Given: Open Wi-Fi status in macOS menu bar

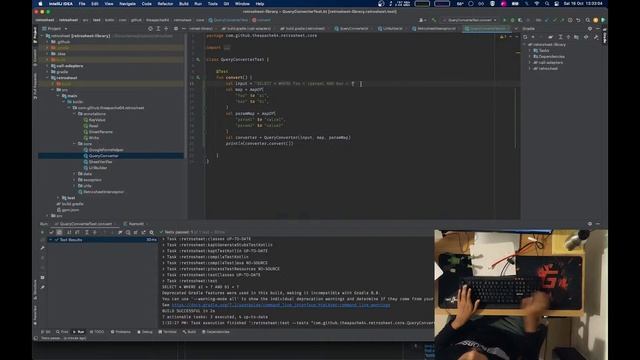Looking at the screenshot, I should [x=537, y=4].
